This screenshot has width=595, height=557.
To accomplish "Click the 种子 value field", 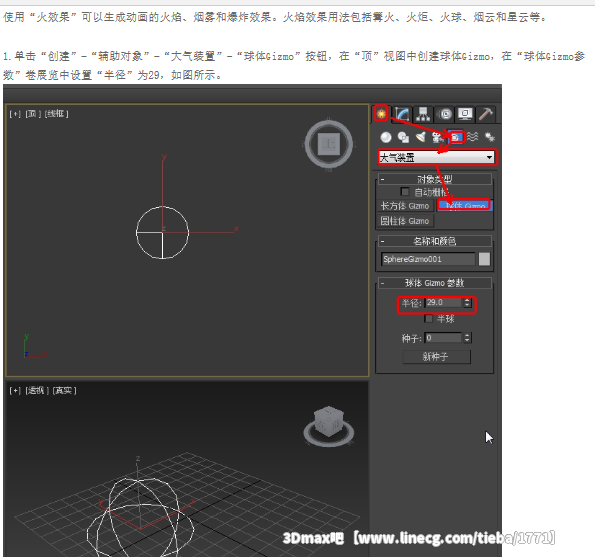I will pyautogui.click(x=443, y=338).
